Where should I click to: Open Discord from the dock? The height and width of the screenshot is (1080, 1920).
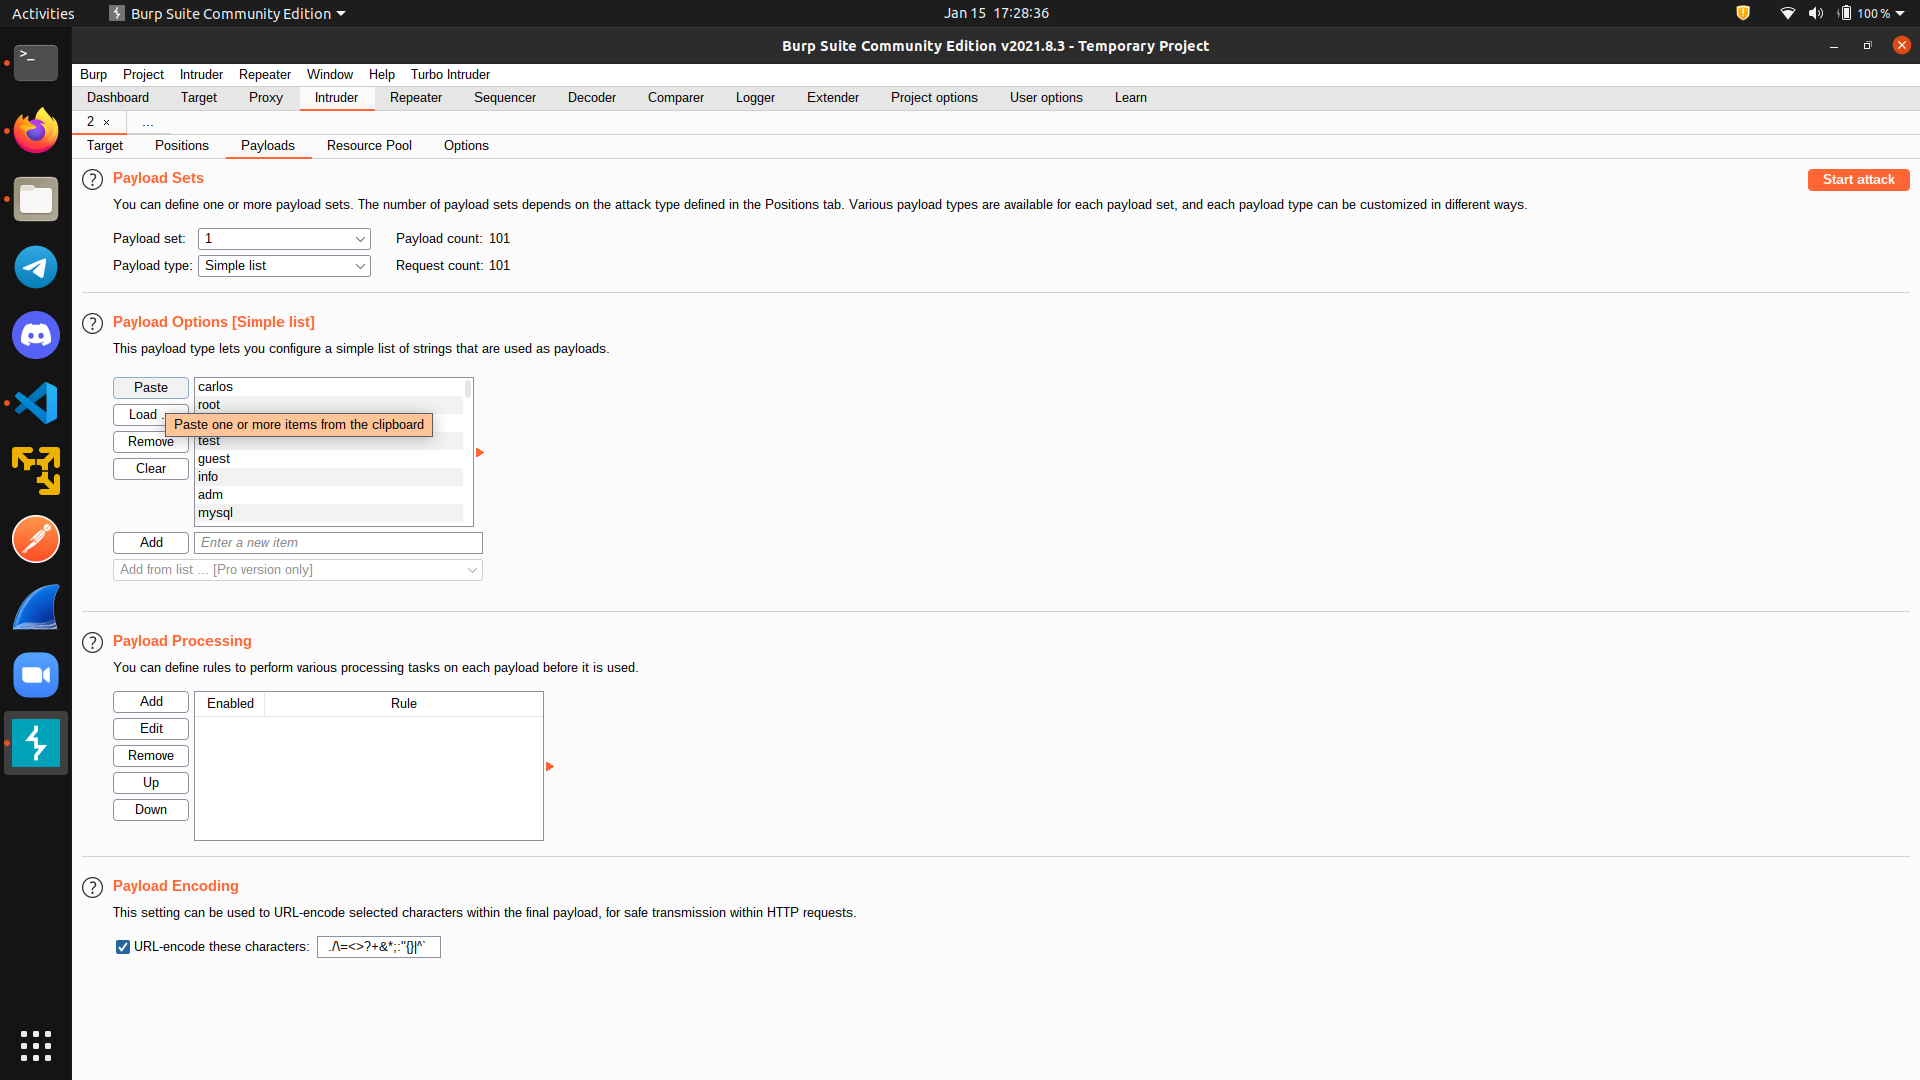[x=36, y=335]
